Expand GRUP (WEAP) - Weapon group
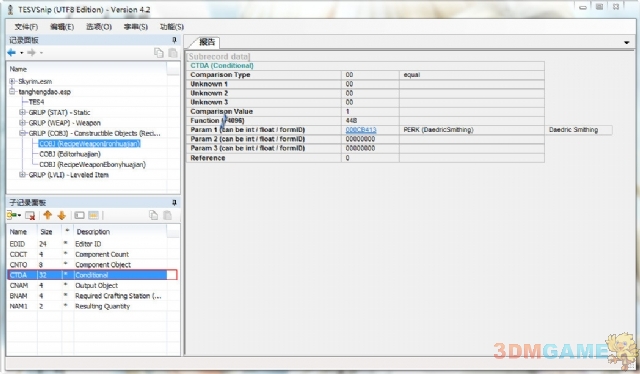Image resolution: width=640 pixels, height=374 pixels. [22, 123]
